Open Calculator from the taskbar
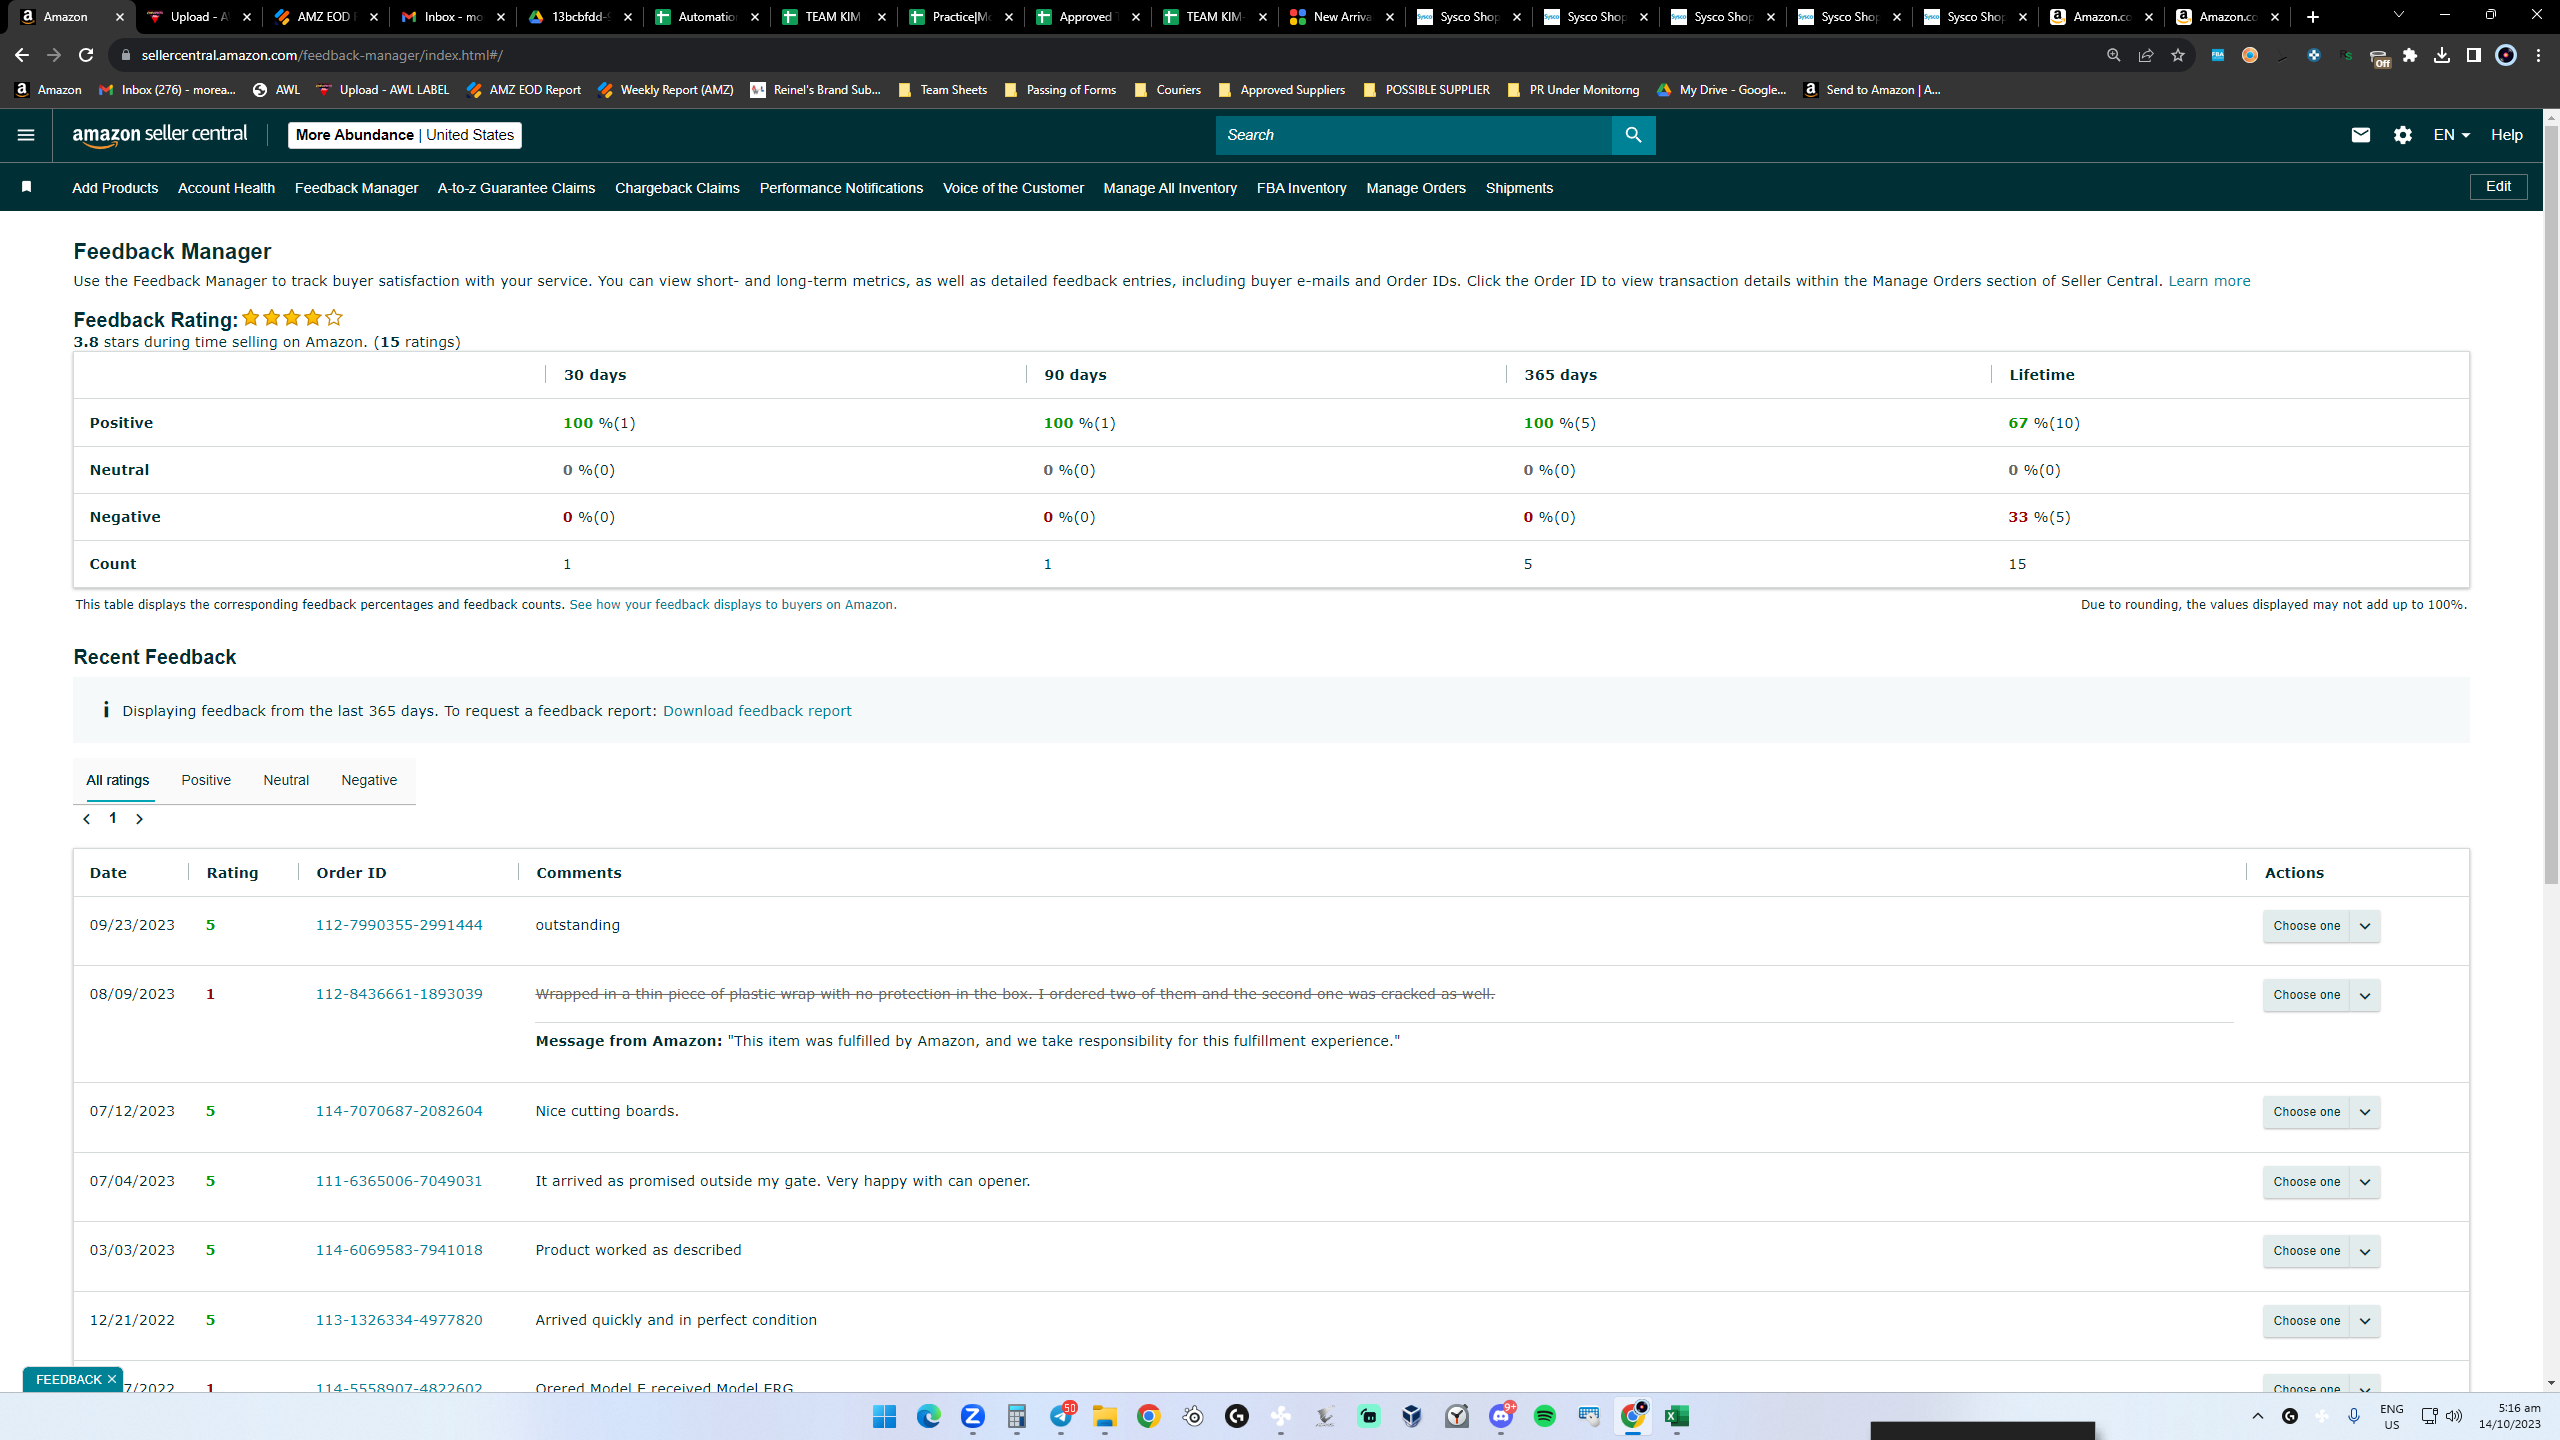Viewport: 2560px width, 1440px height. click(1017, 1416)
